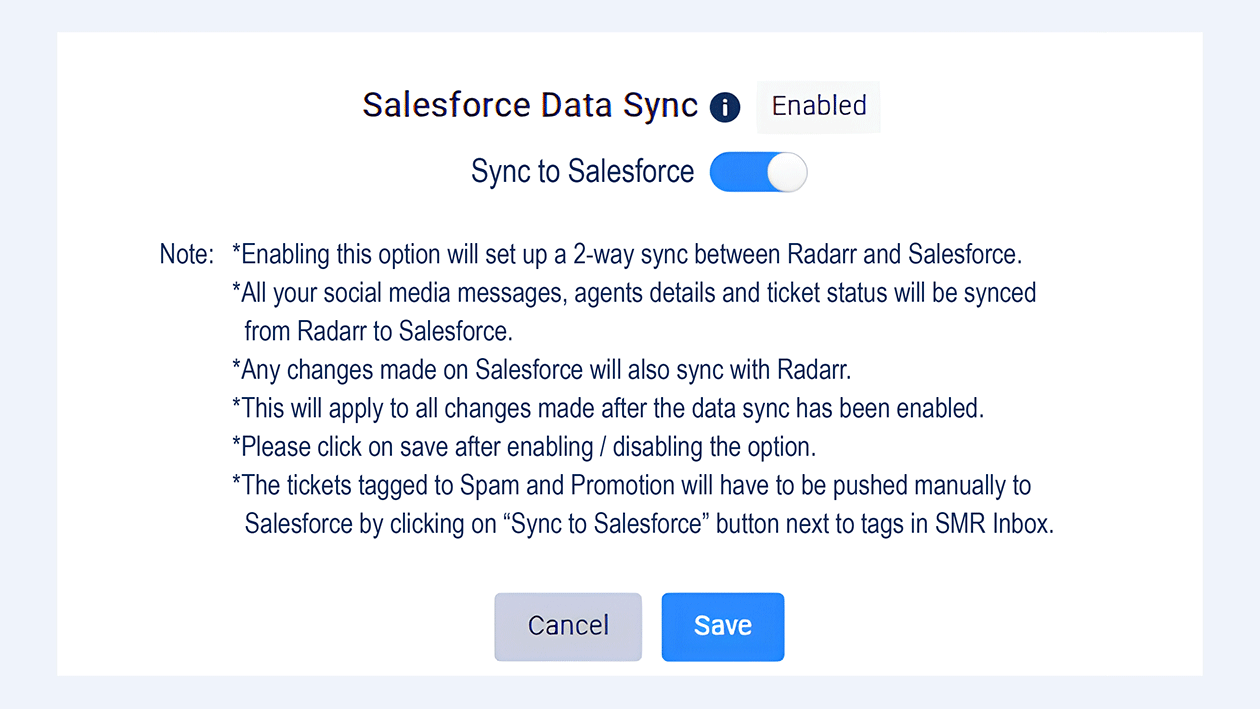
Task: Click the Save button
Action: [x=722, y=626]
